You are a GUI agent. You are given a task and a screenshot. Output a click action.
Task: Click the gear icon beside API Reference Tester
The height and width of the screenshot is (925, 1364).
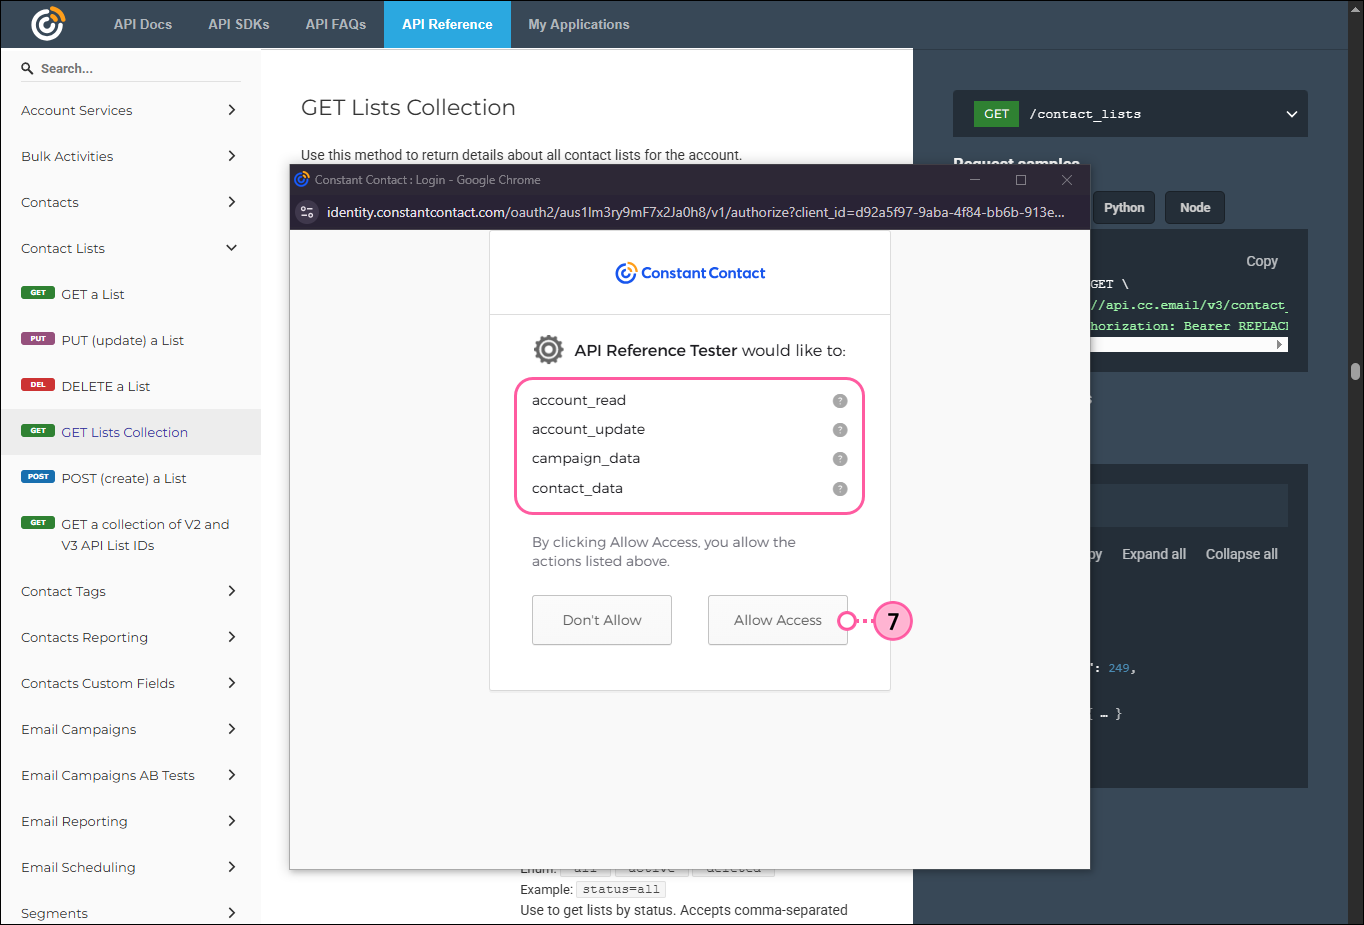pyautogui.click(x=548, y=350)
